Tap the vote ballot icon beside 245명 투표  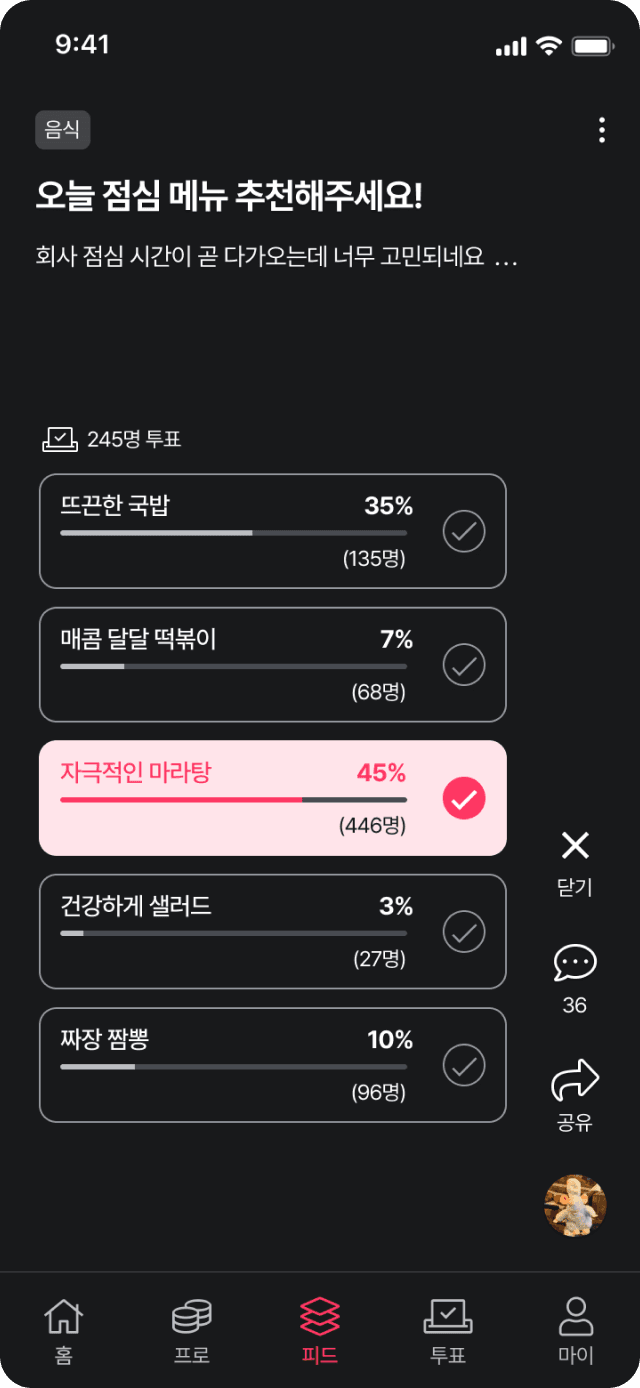pyautogui.click(x=60, y=439)
